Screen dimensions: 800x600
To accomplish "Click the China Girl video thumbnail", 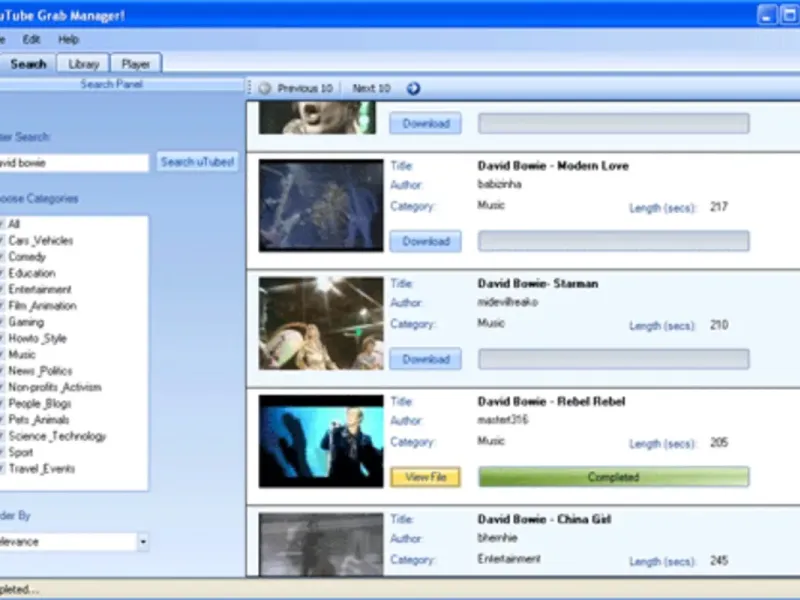I will click(321, 544).
